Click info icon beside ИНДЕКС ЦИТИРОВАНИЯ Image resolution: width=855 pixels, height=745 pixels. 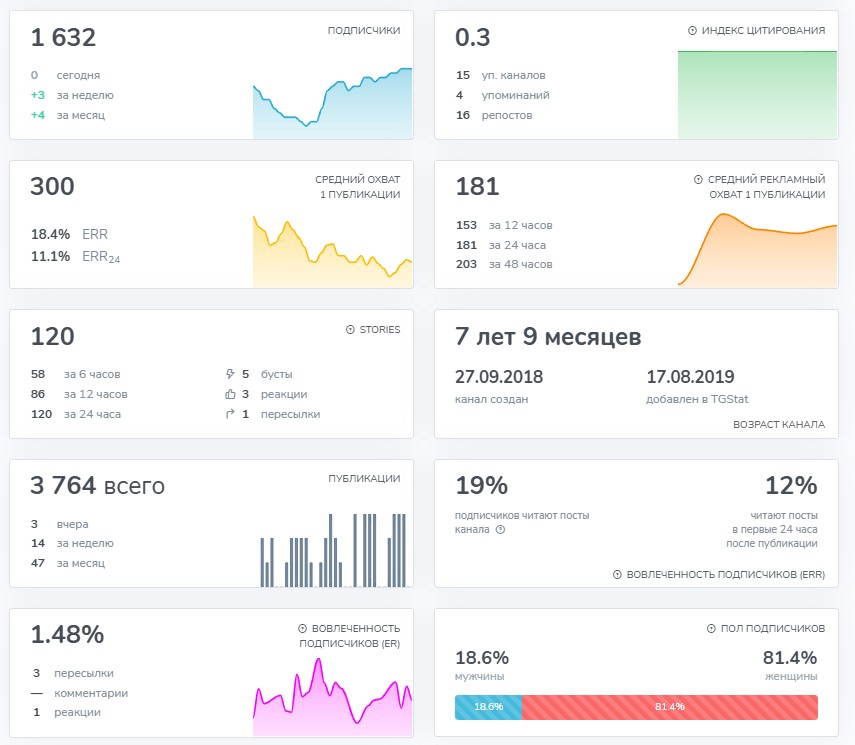click(692, 31)
